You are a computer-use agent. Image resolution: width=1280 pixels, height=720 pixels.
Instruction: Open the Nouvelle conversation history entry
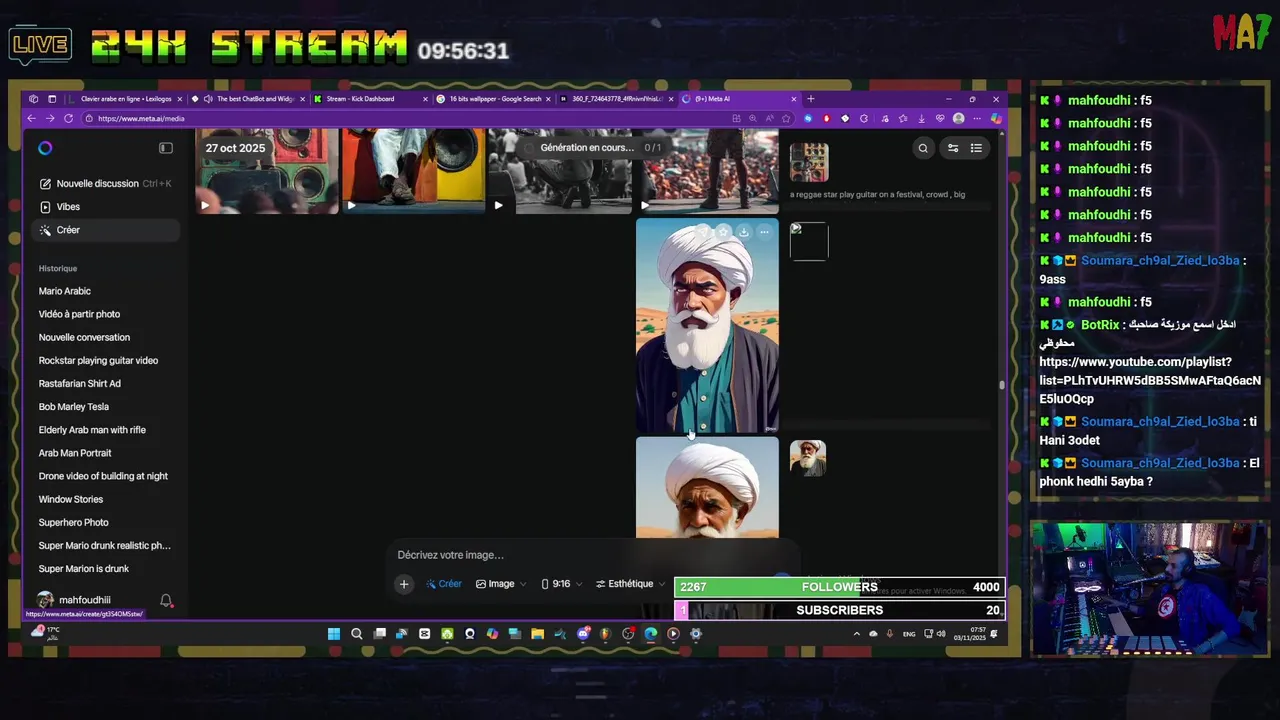84,337
